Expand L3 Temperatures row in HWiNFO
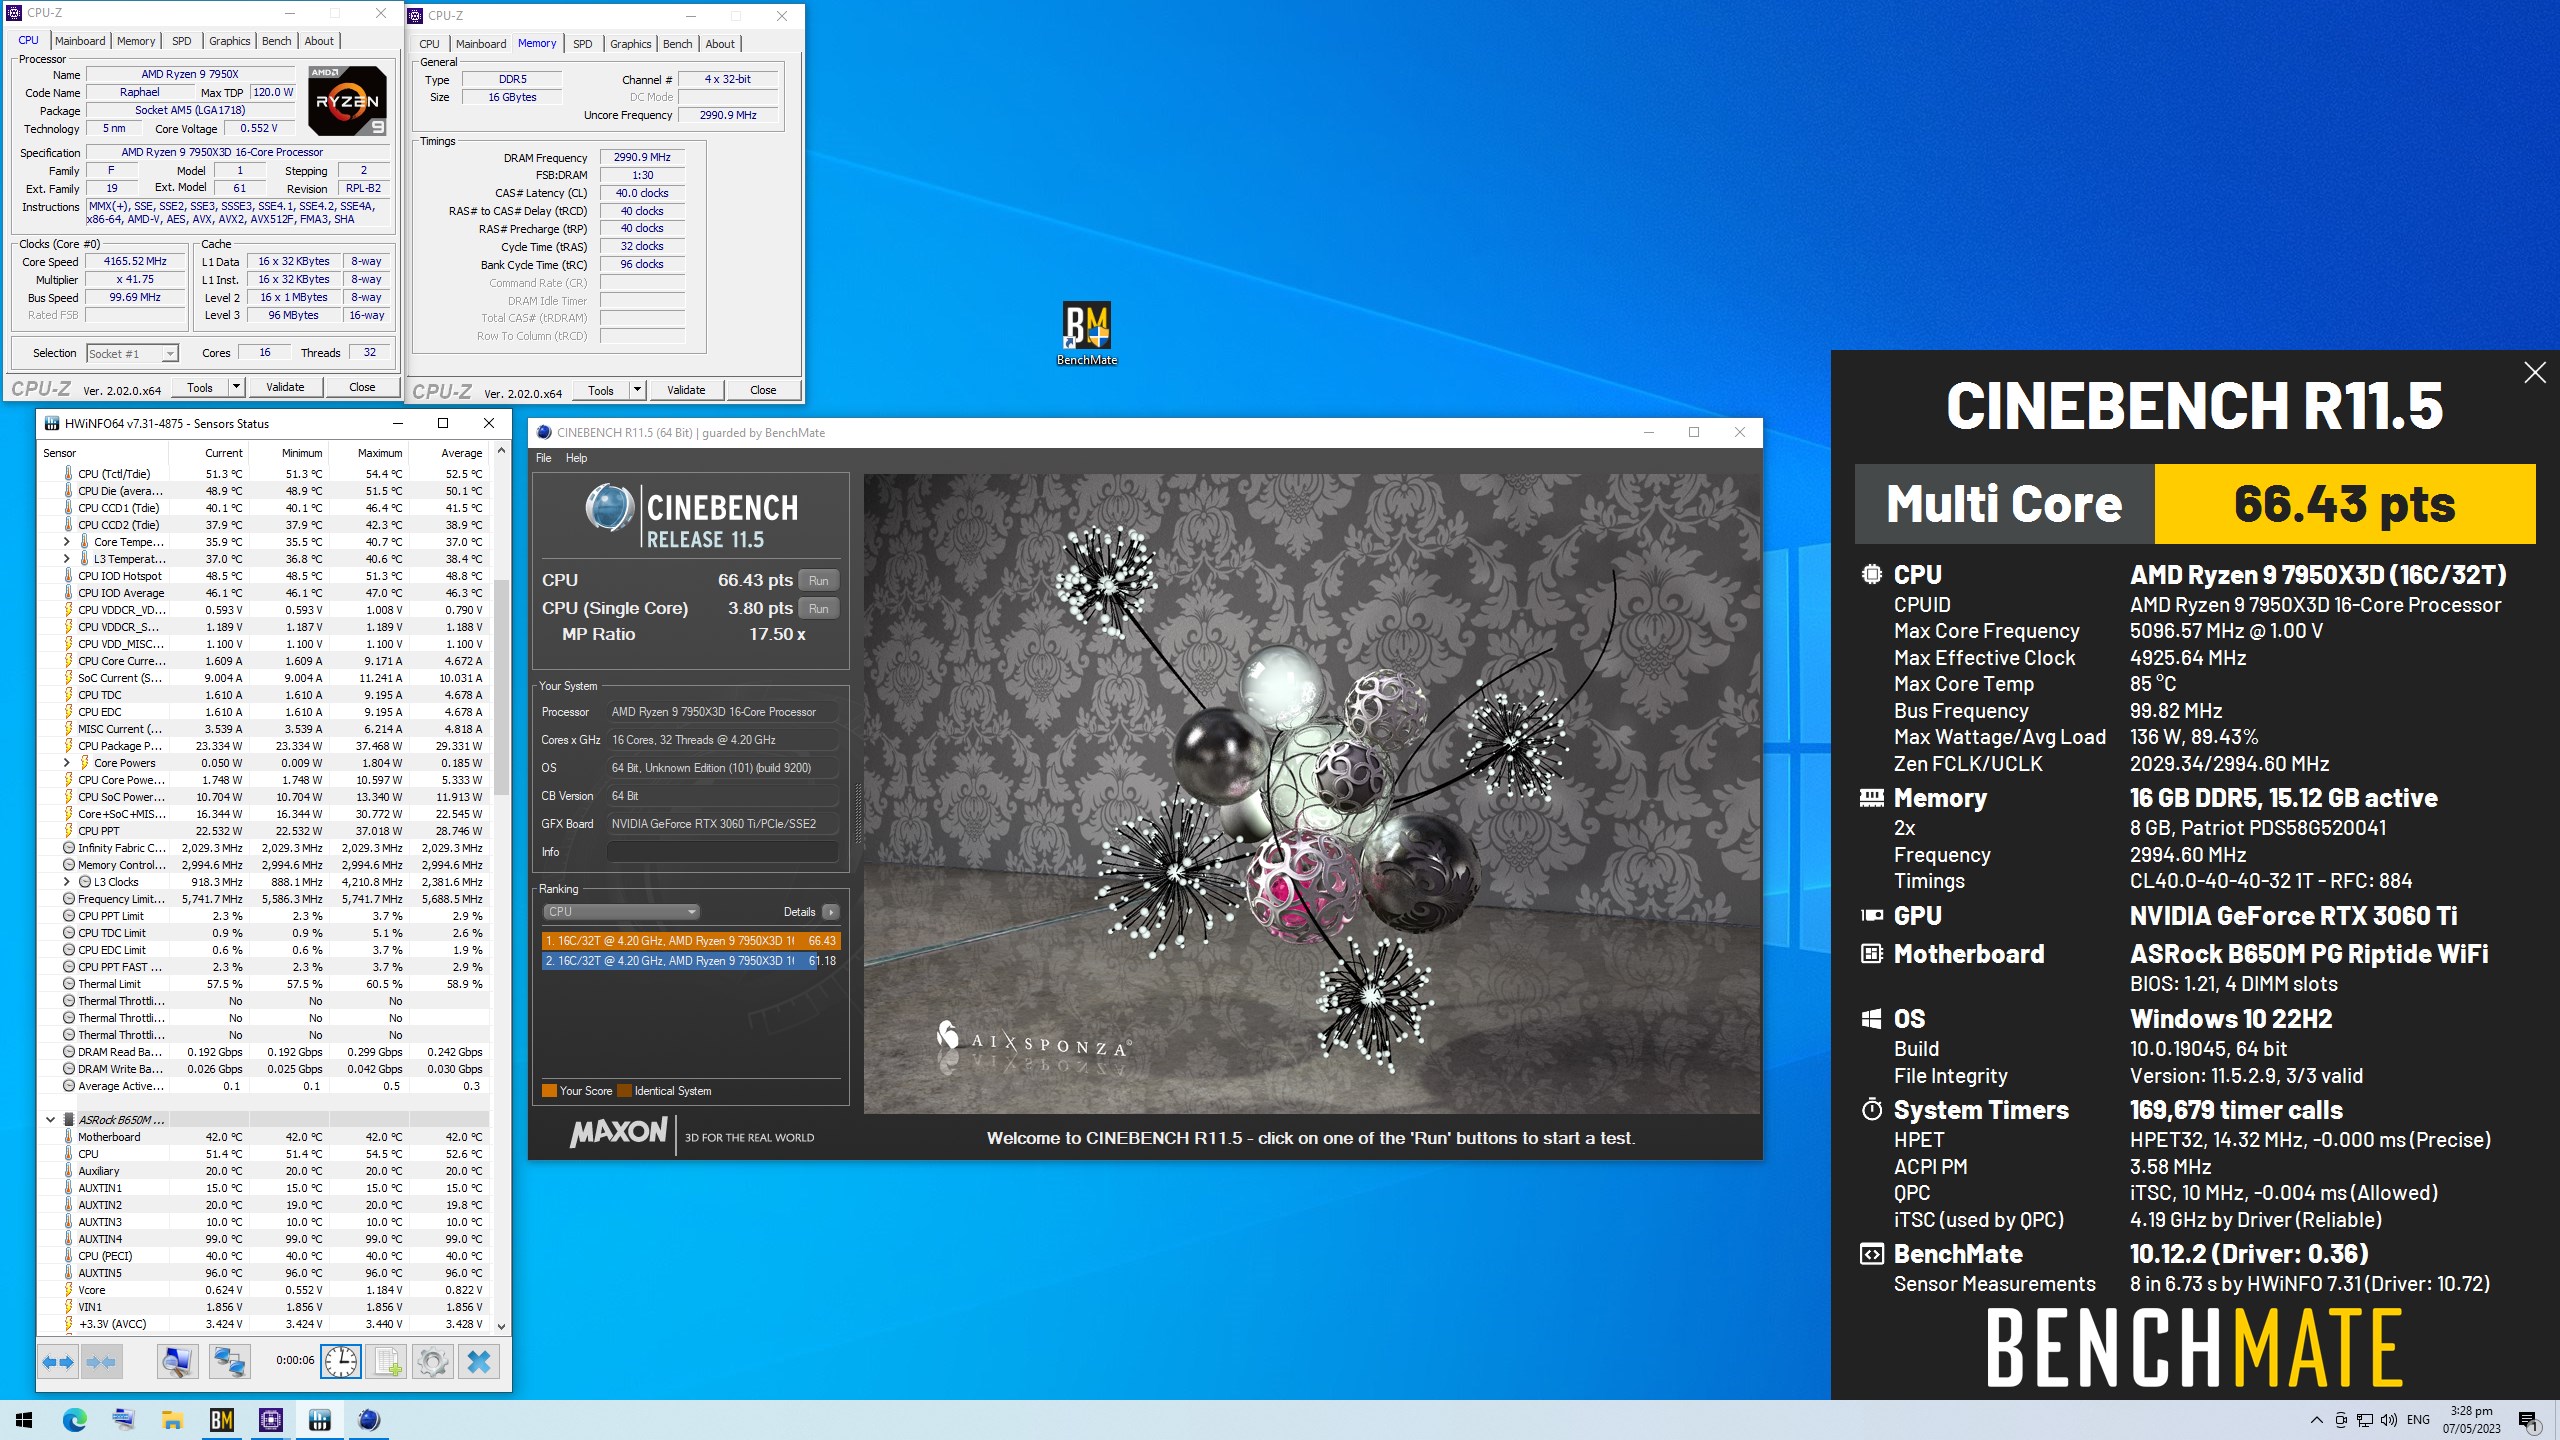Image resolution: width=2560 pixels, height=1440 pixels. coord(67,559)
